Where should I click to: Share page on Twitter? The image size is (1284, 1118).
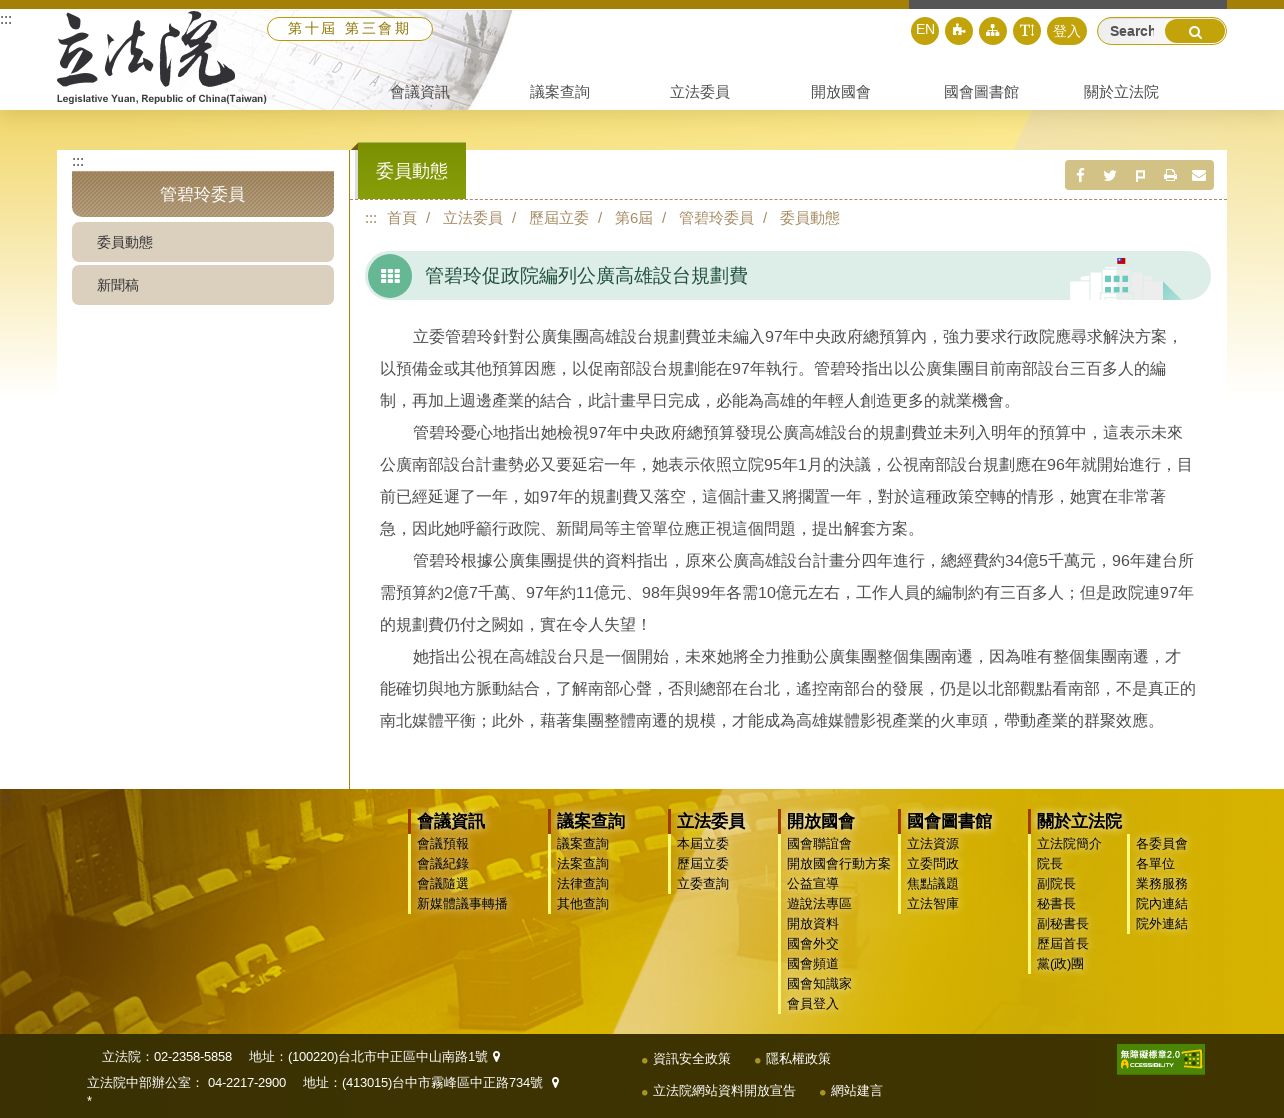[1110, 175]
